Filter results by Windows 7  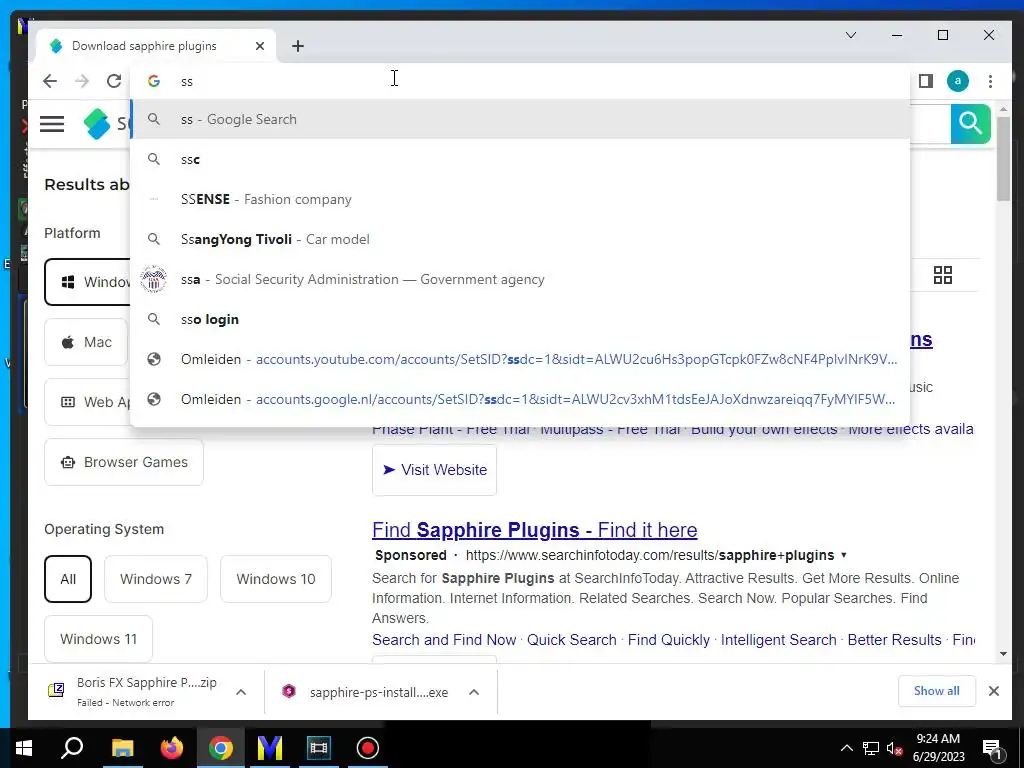point(156,579)
